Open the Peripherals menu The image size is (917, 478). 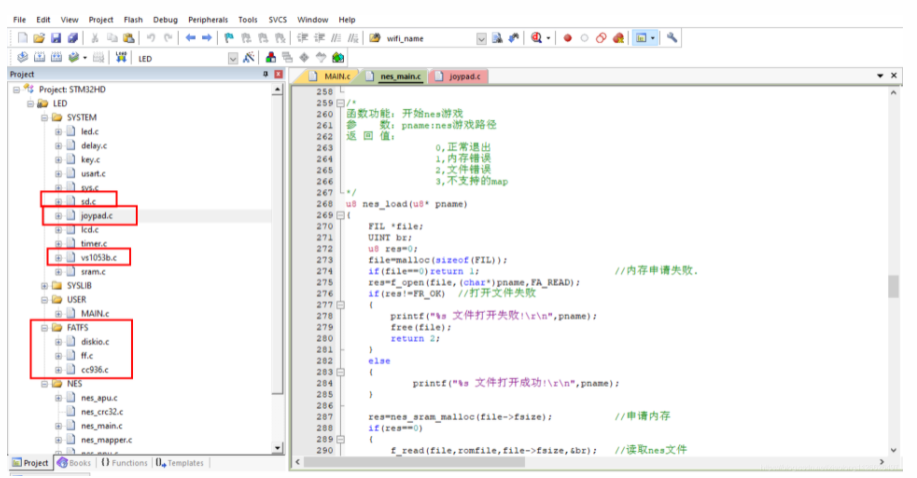point(207,19)
